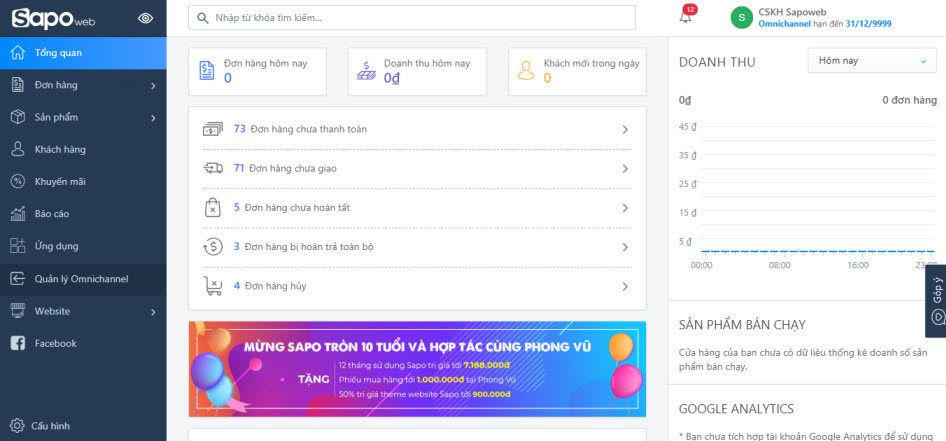
Task: Open the Tổng quan menu item
Action: (x=83, y=53)
